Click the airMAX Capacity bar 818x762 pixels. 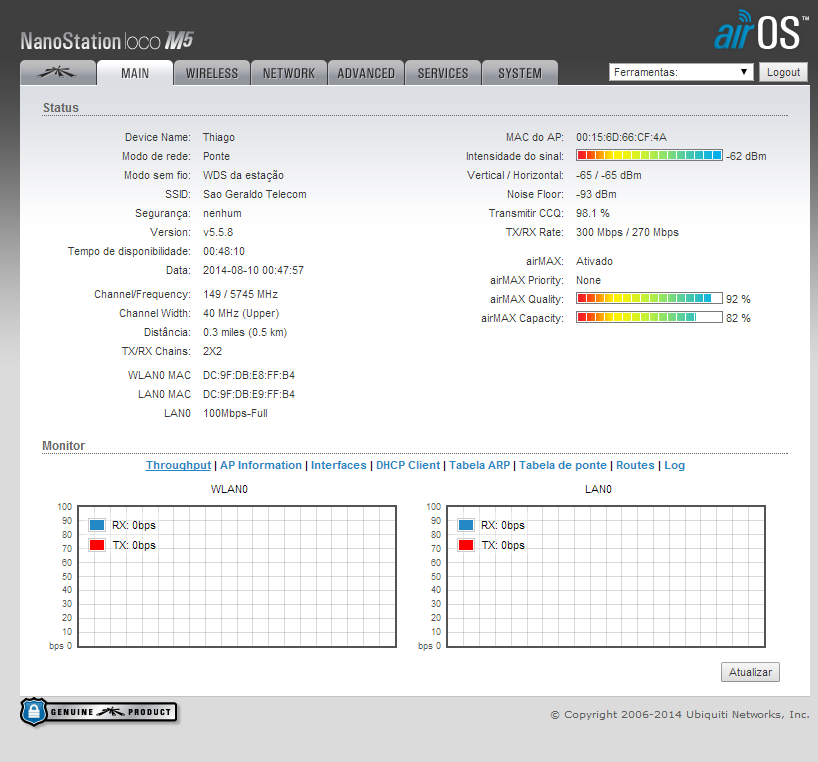(x=649, y=317)
